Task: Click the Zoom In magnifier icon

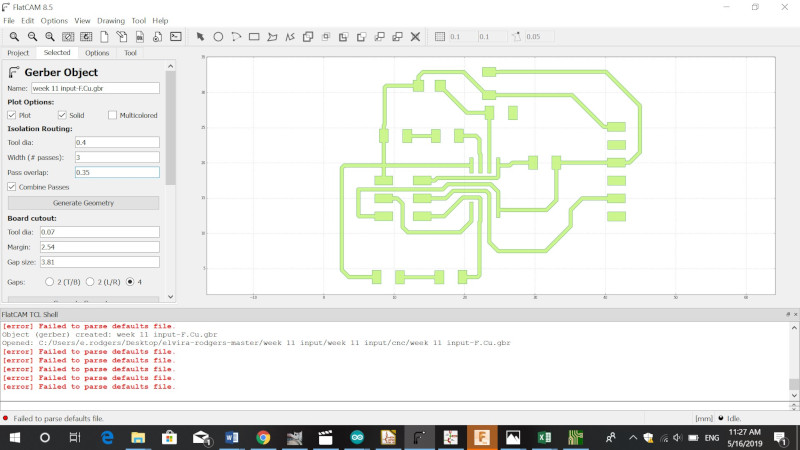Action: 51,37
